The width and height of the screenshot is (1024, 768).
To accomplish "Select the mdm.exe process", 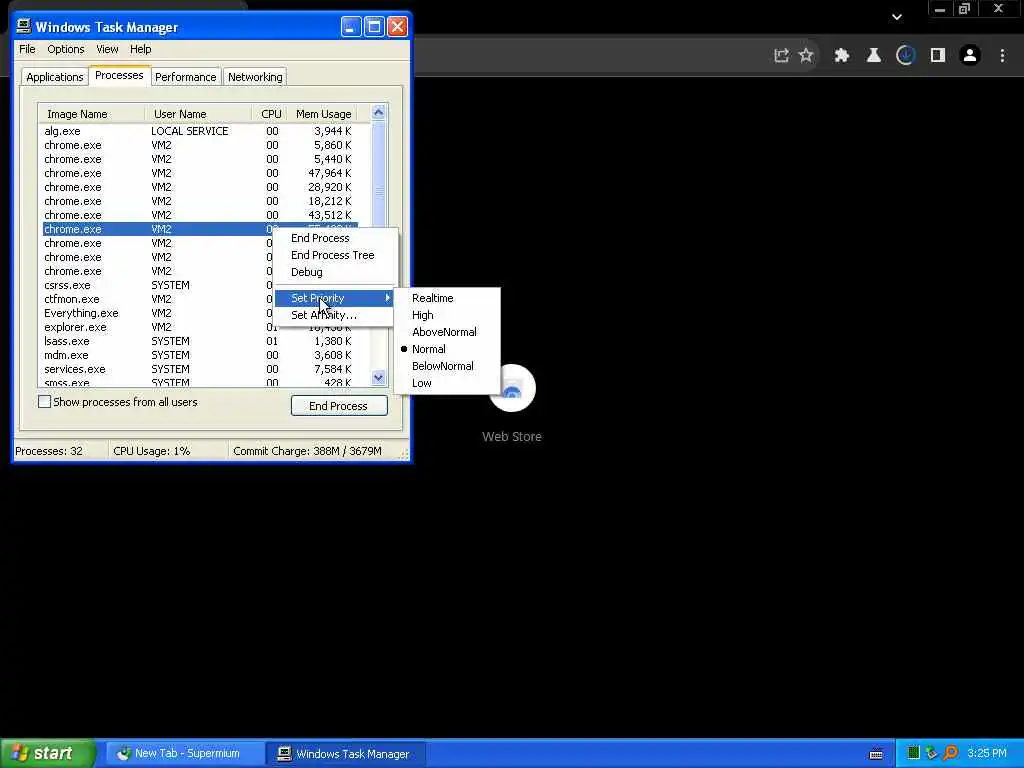I will point(199,355).
